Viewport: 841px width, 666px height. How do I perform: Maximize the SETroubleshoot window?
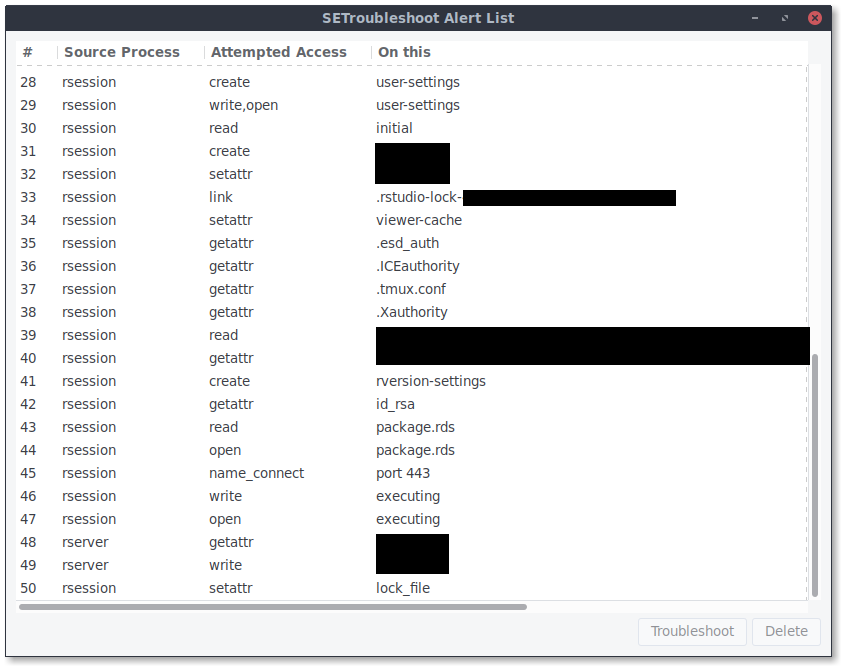(785, 18)
